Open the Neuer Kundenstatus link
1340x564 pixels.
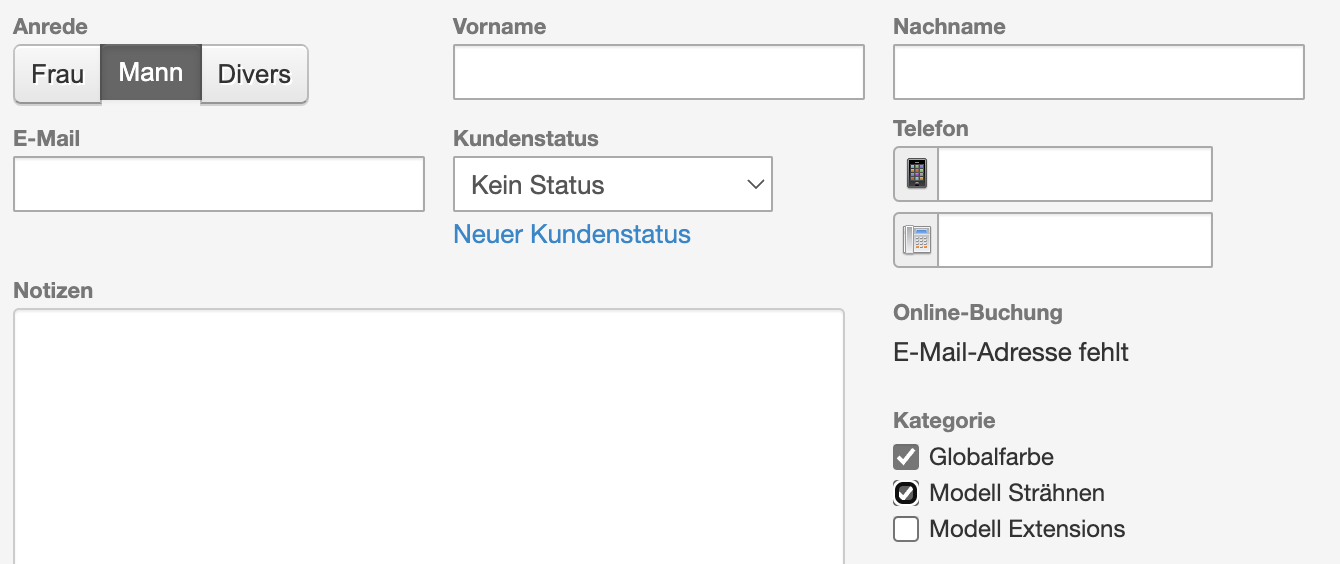[572, 234]
